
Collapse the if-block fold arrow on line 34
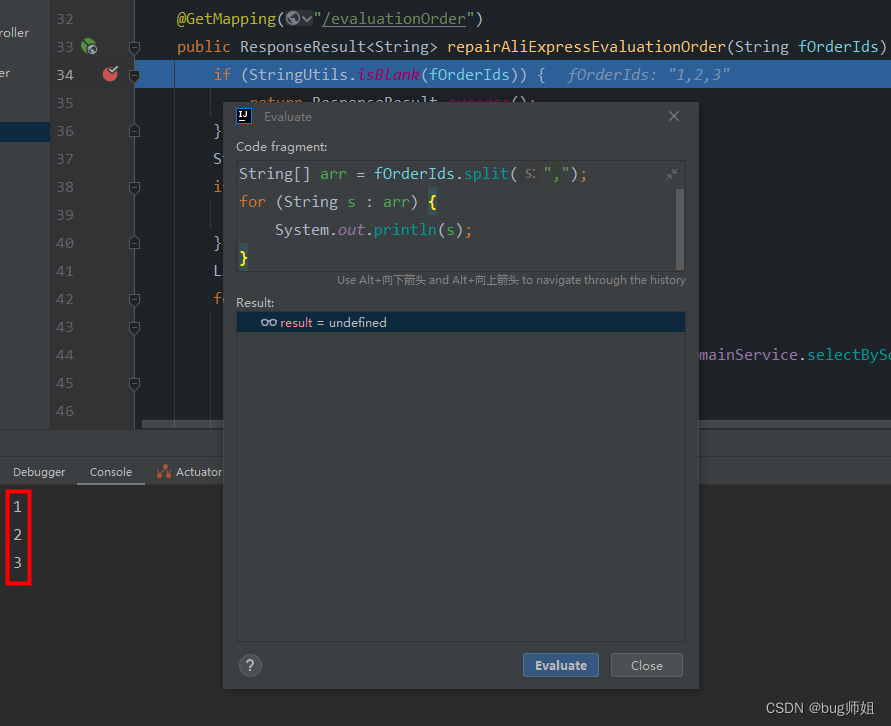(x=133, y=76)
